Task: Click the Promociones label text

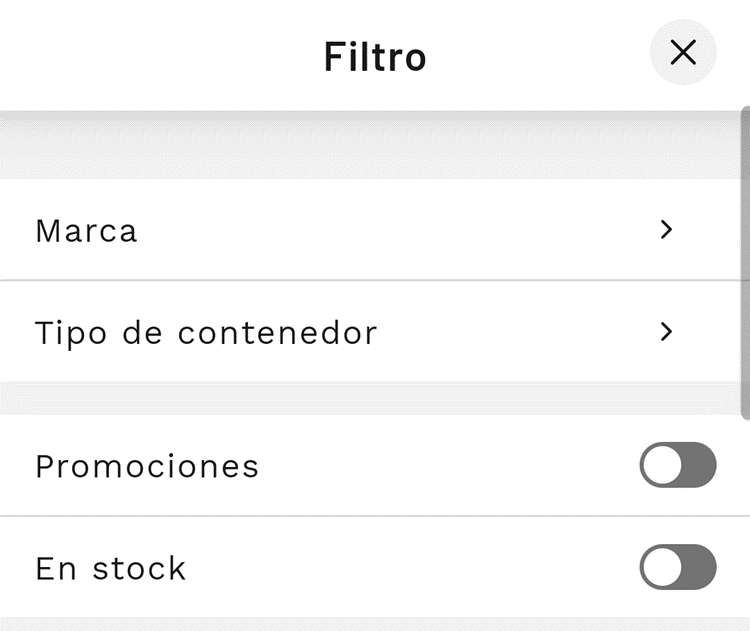Action: tap(147, 466)
